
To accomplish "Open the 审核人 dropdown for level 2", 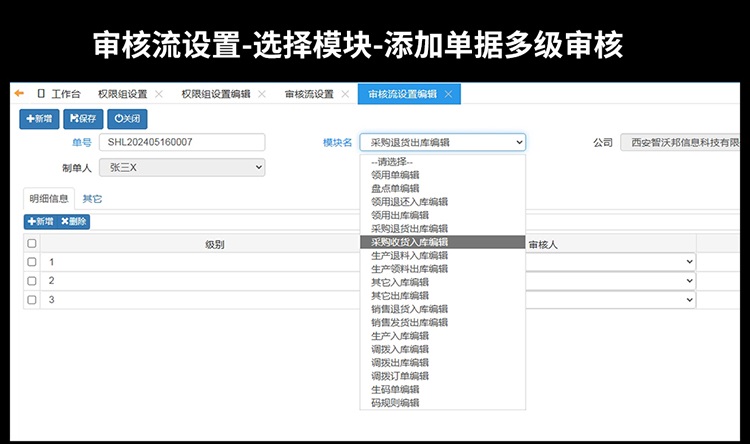I will (610, 281).
